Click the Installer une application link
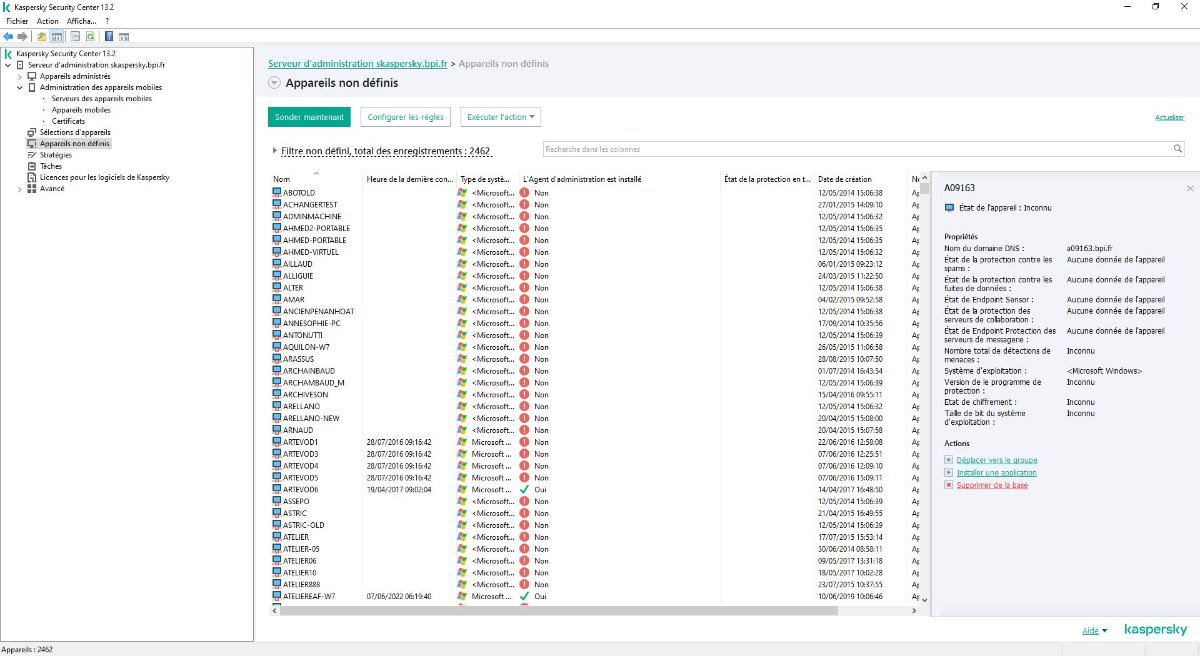 pos(996,472)
